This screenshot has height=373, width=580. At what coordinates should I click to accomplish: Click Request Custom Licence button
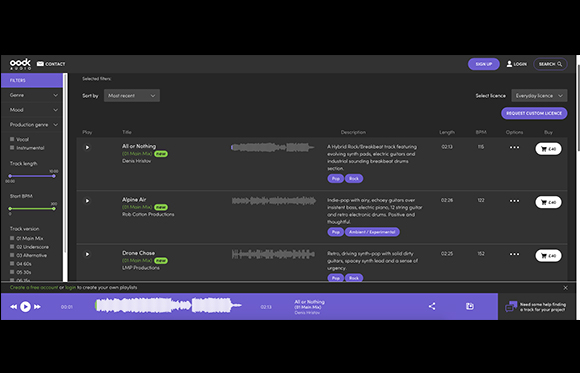pyautogui.click(x=534, y=113)
